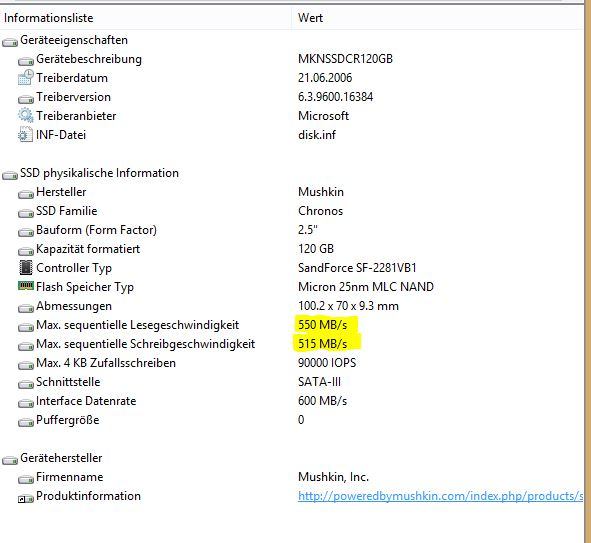
Task: Click the Abmessungen row icon
Action: 26,308
